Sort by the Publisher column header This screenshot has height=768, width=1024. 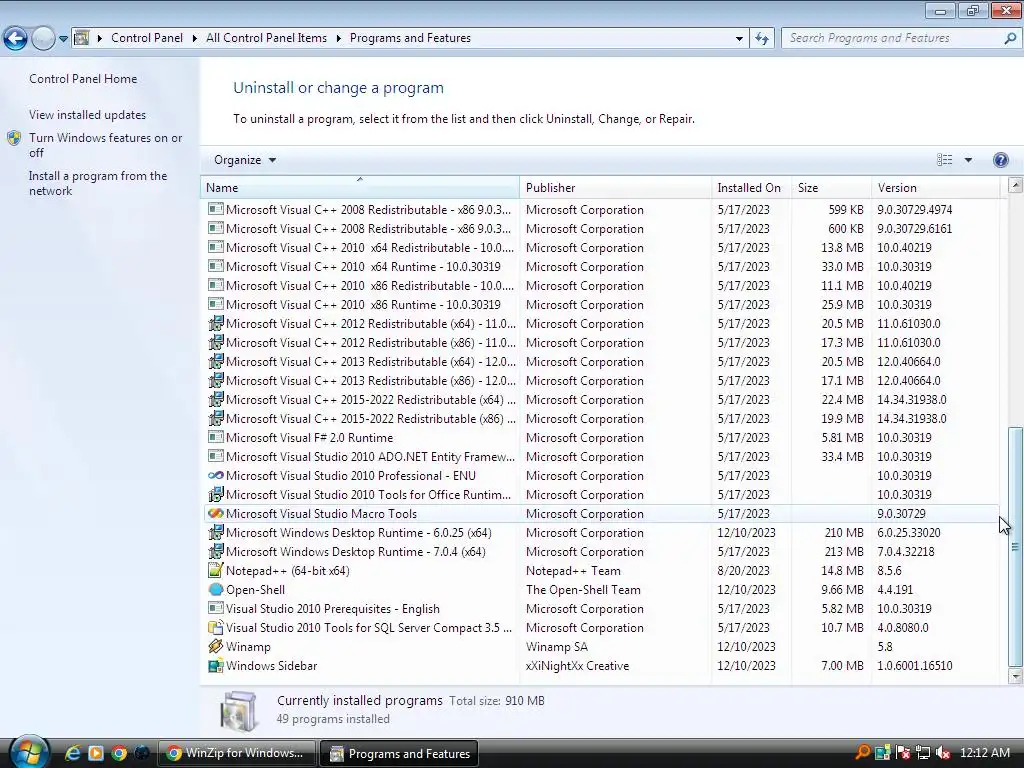click(x=615, y=187)
